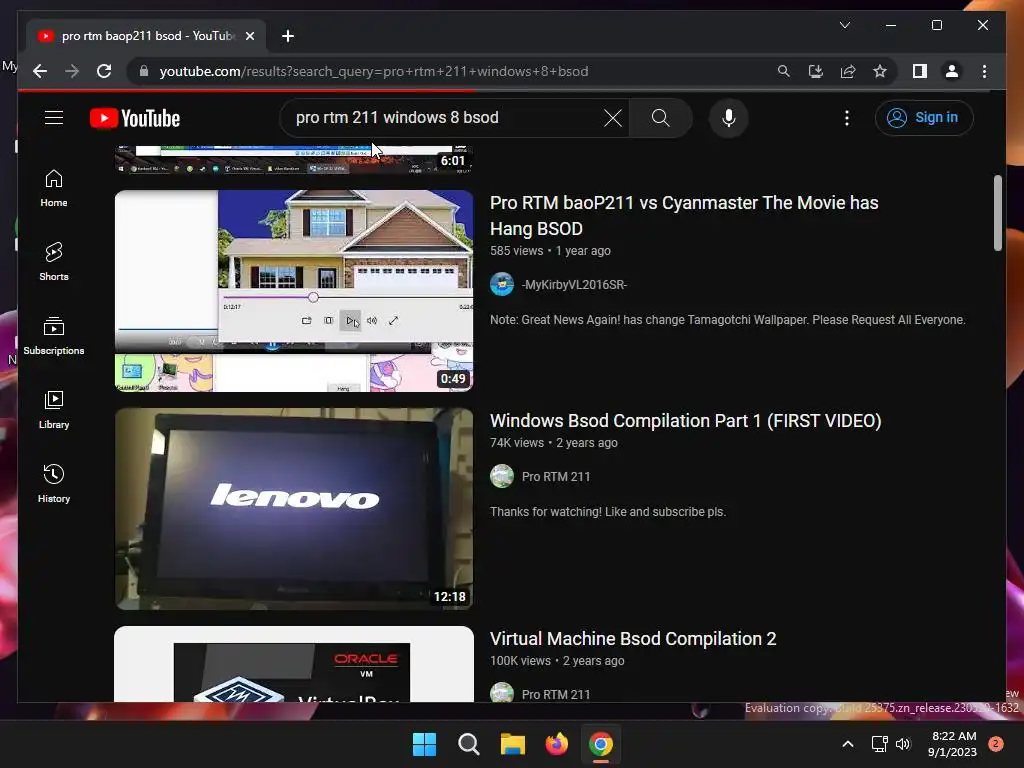Open File Explorer from taskbar

(513, 744)
